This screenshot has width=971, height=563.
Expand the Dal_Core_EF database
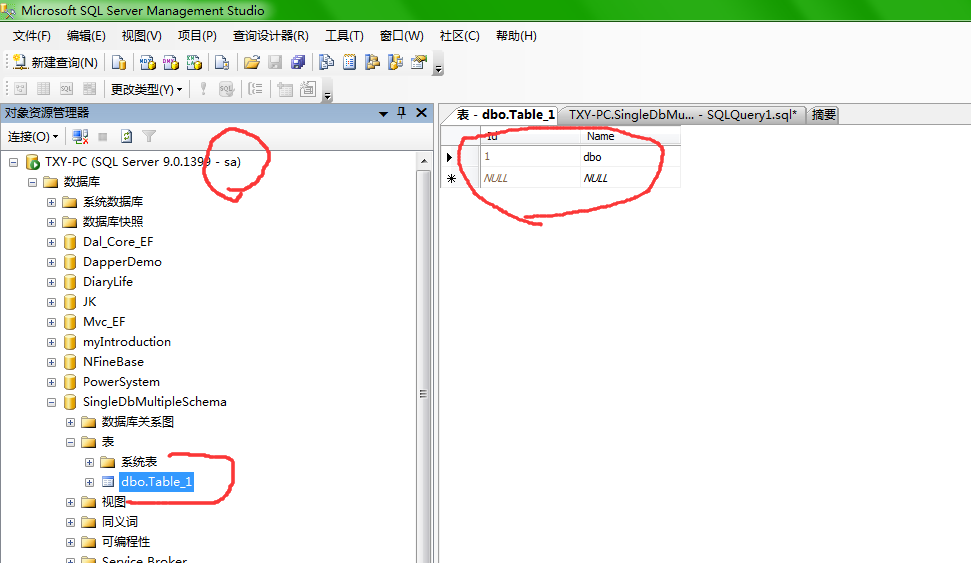pos(51,242)
